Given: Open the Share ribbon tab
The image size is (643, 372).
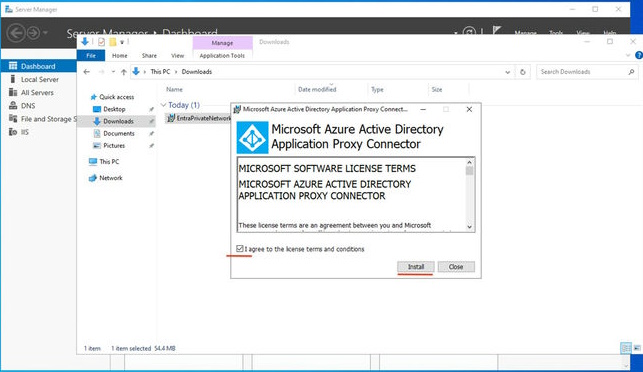Looking at the screenshot, I should [149, 55].
